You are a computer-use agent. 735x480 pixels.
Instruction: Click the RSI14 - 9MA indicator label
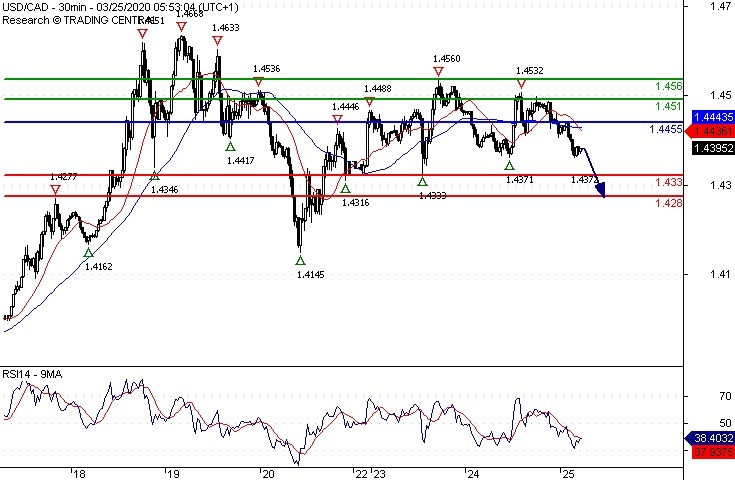tap(32, 374)
